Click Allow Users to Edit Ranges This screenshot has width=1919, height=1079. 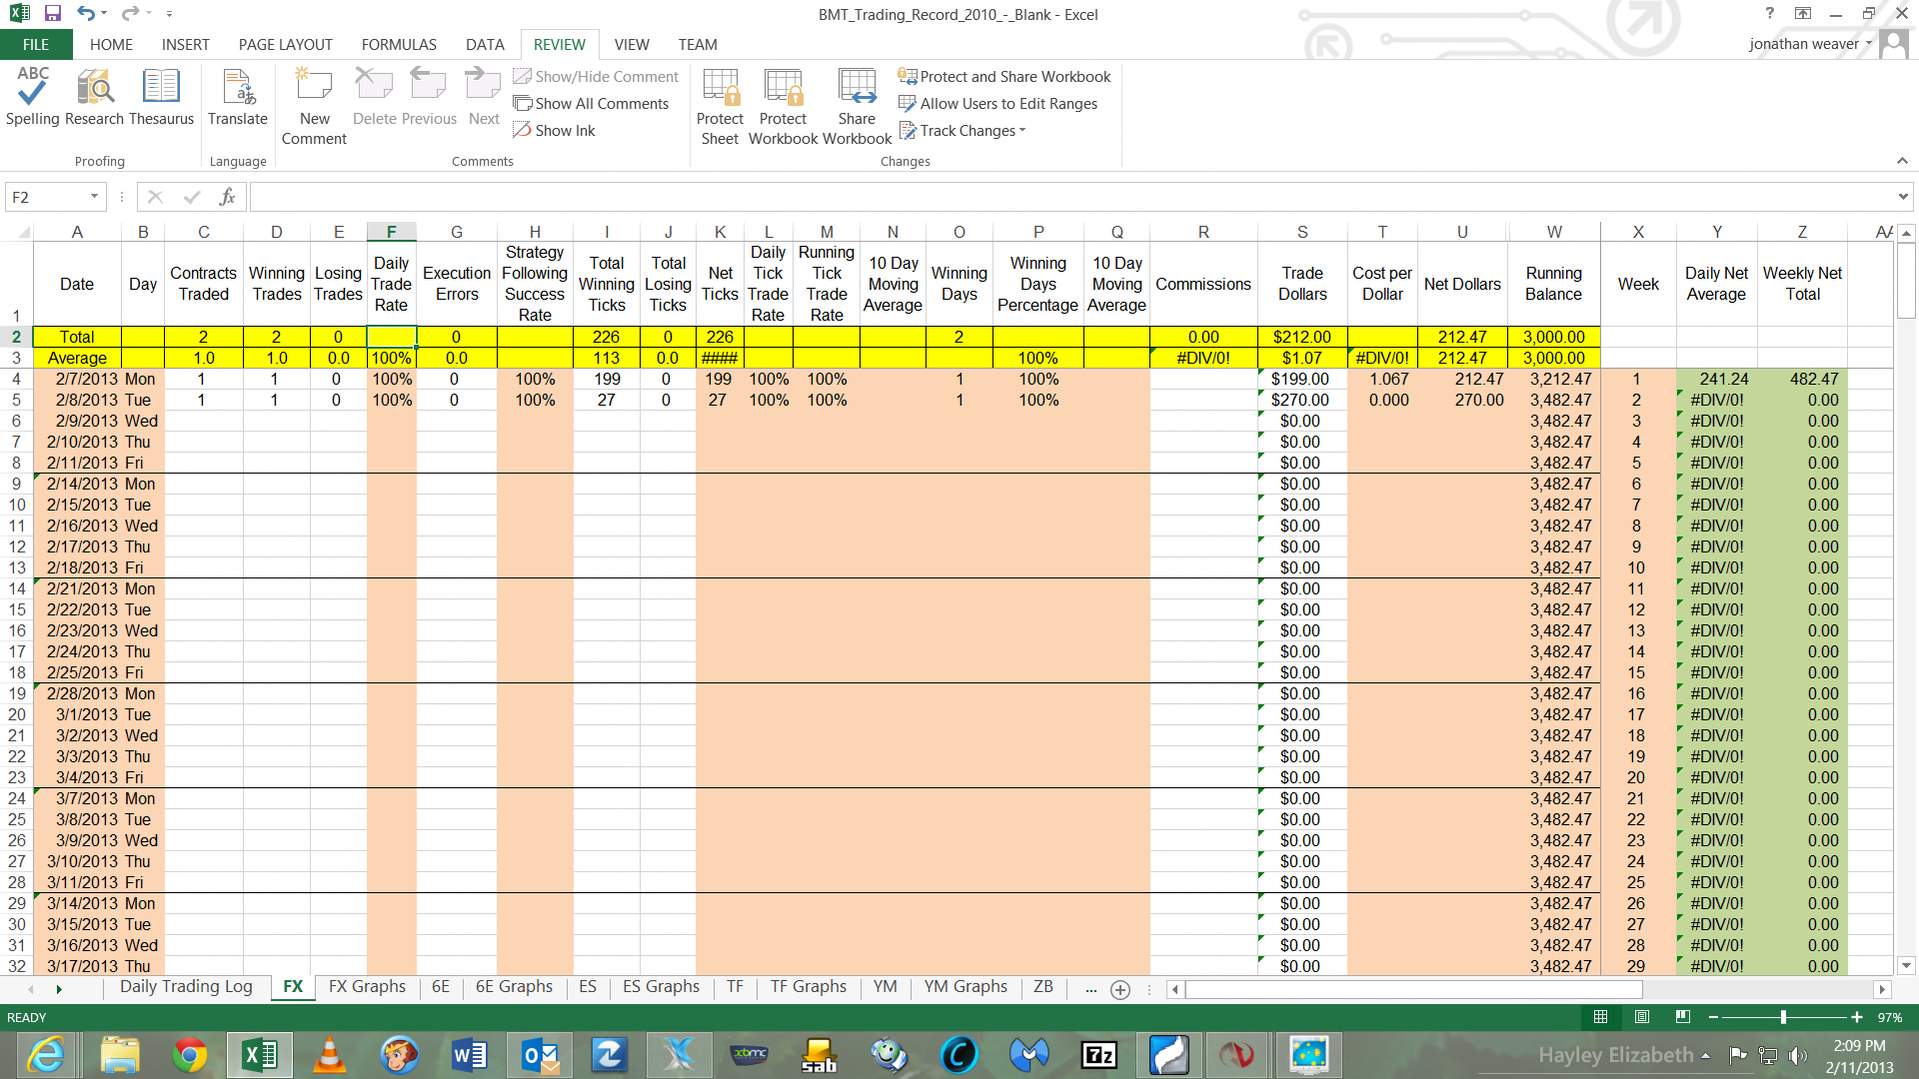coord(998,103)
